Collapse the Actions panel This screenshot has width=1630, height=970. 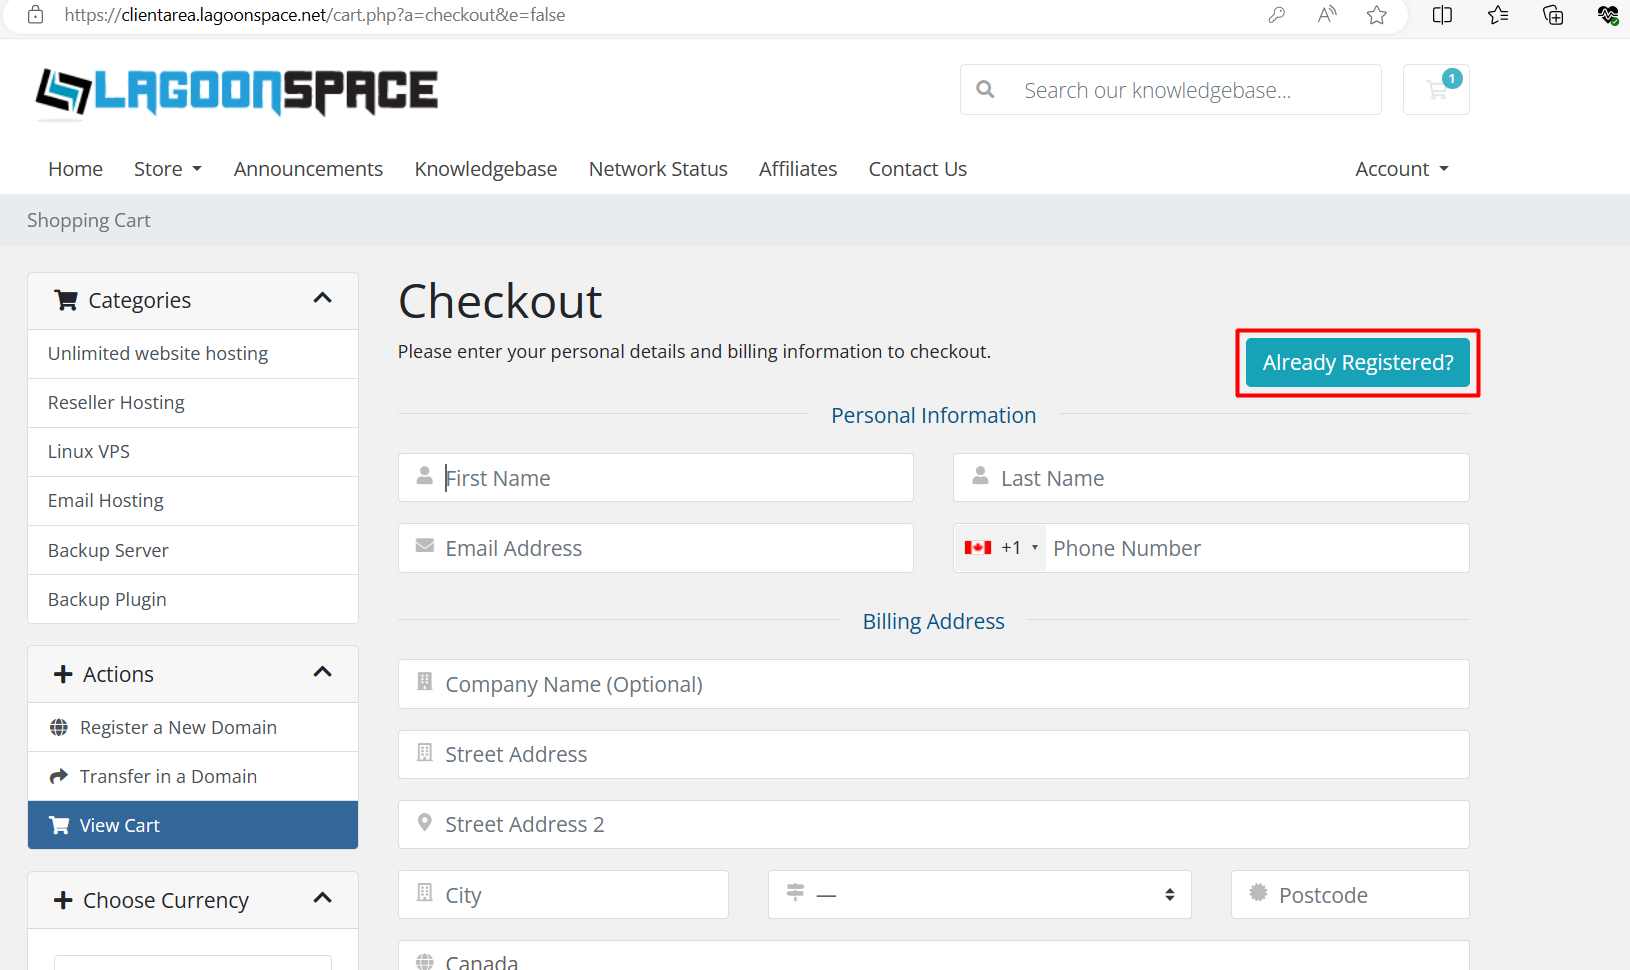[x=322, y=673]
